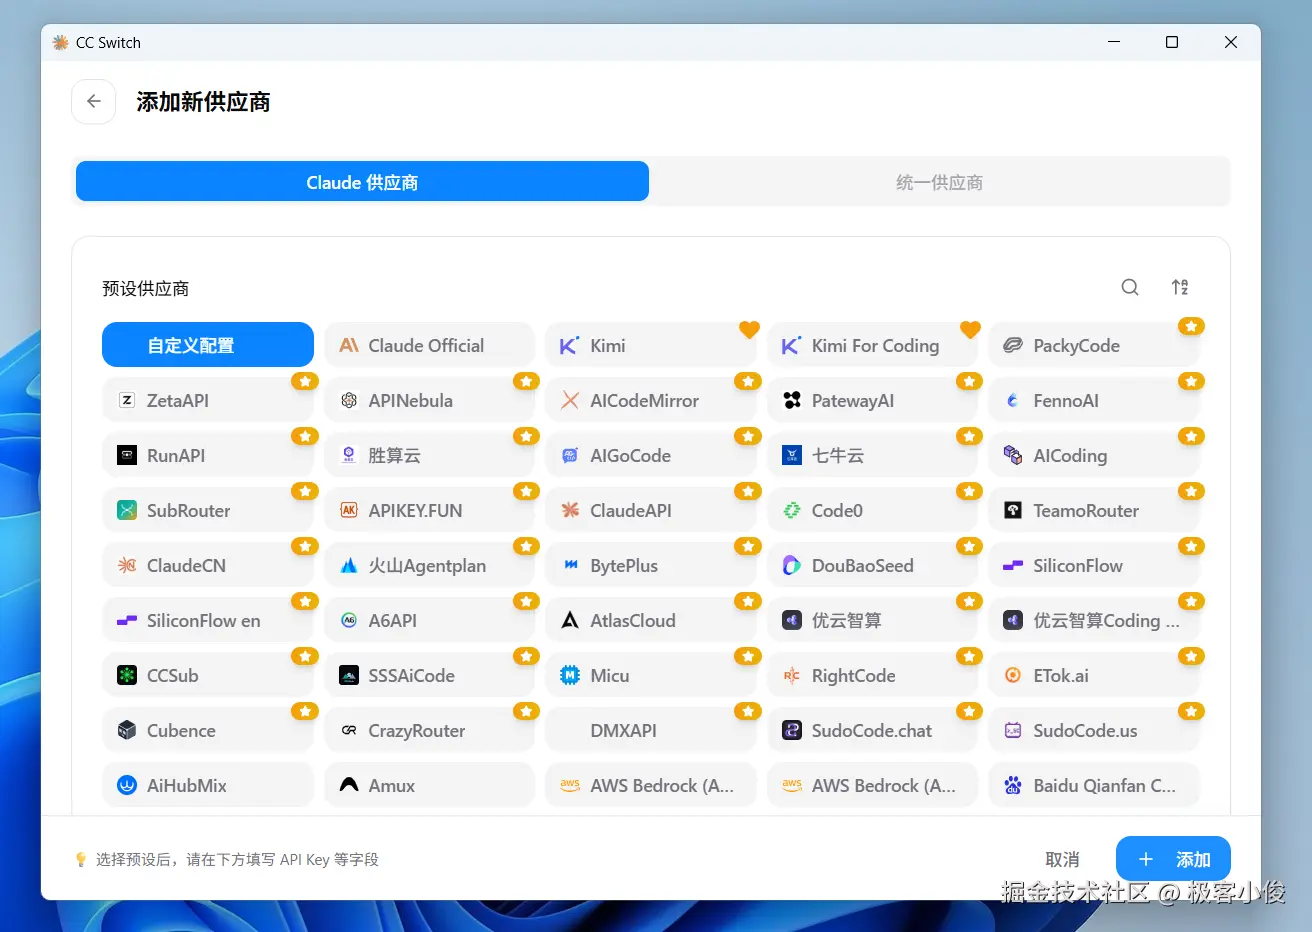Click the 添加 add button

[1173, 859]
